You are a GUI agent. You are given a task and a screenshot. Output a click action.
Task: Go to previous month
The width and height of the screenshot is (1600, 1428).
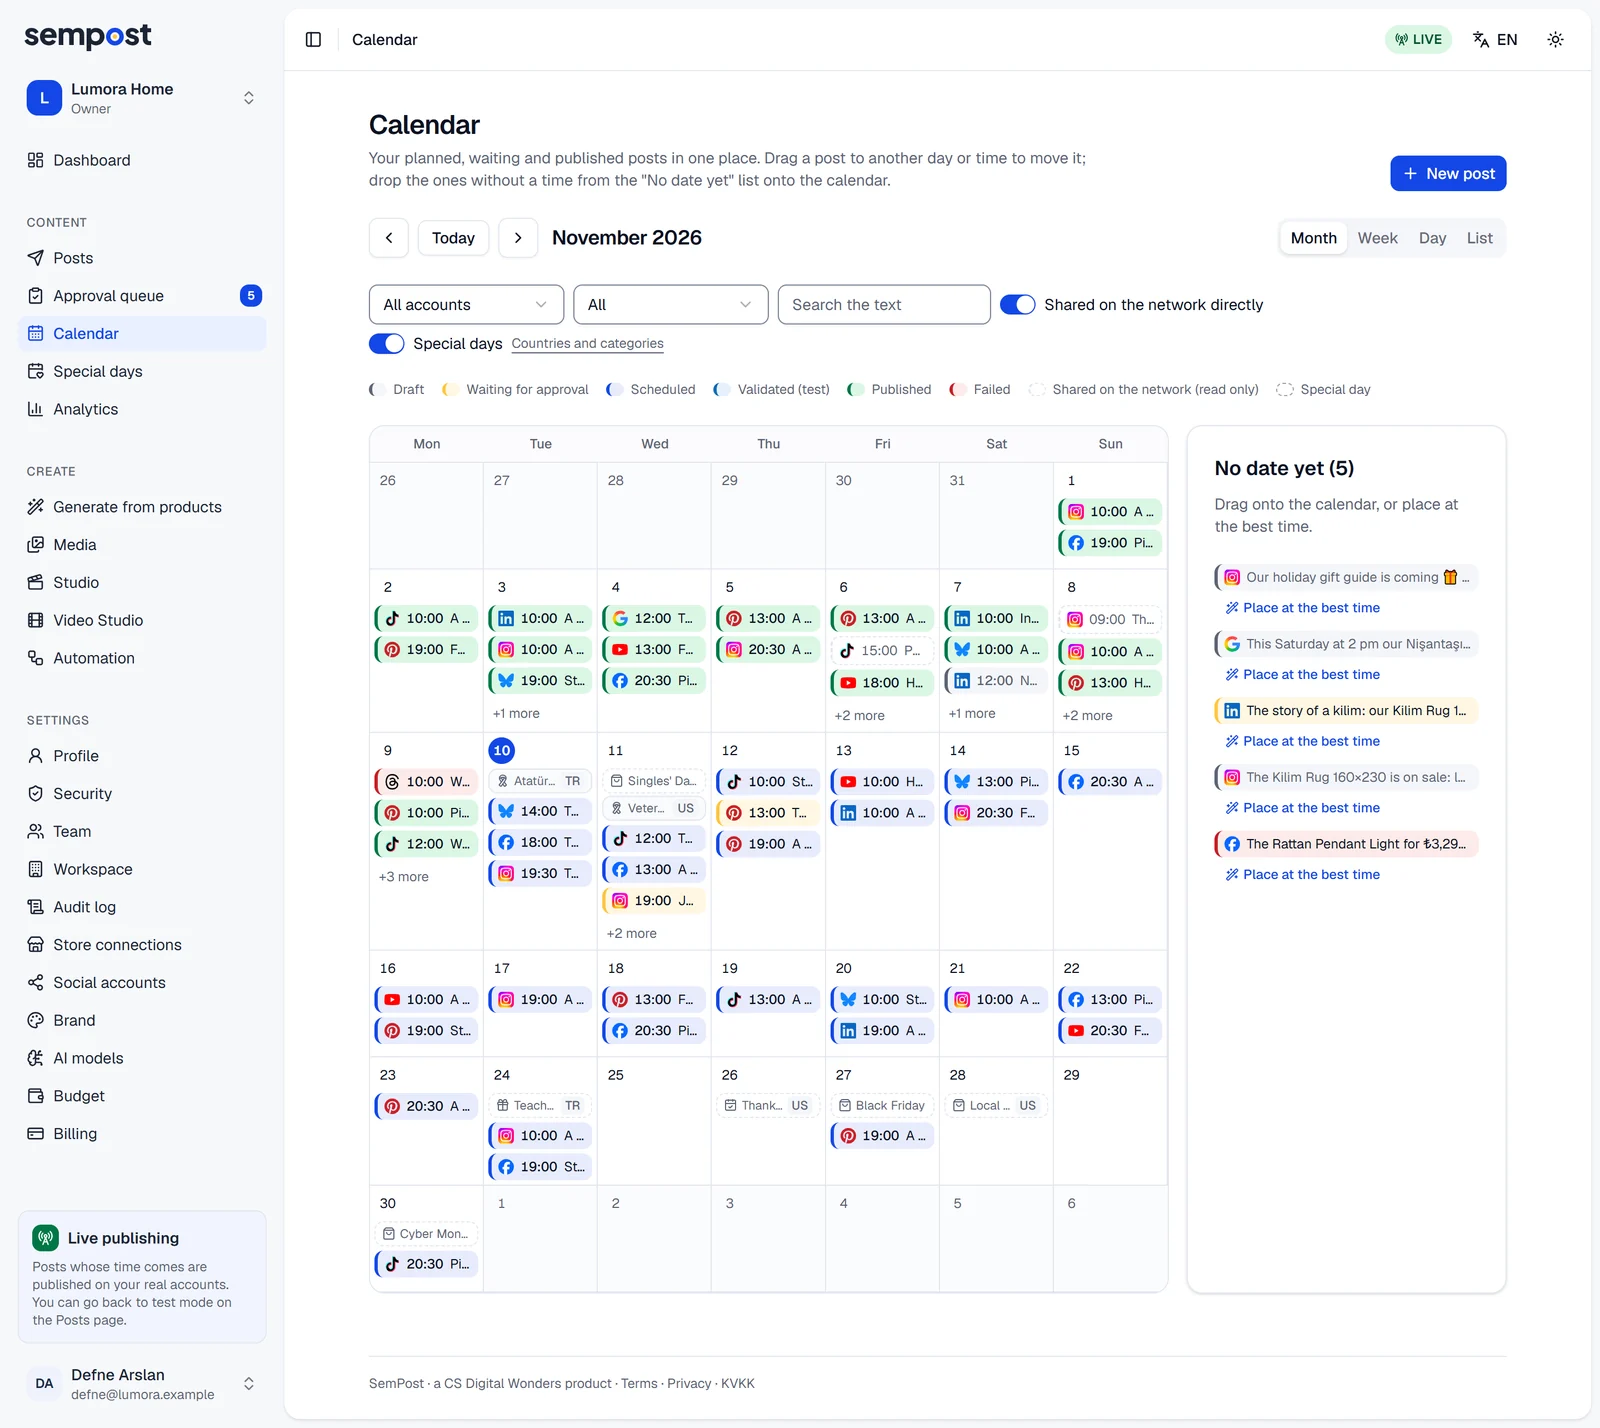click(x=388, y=238)
